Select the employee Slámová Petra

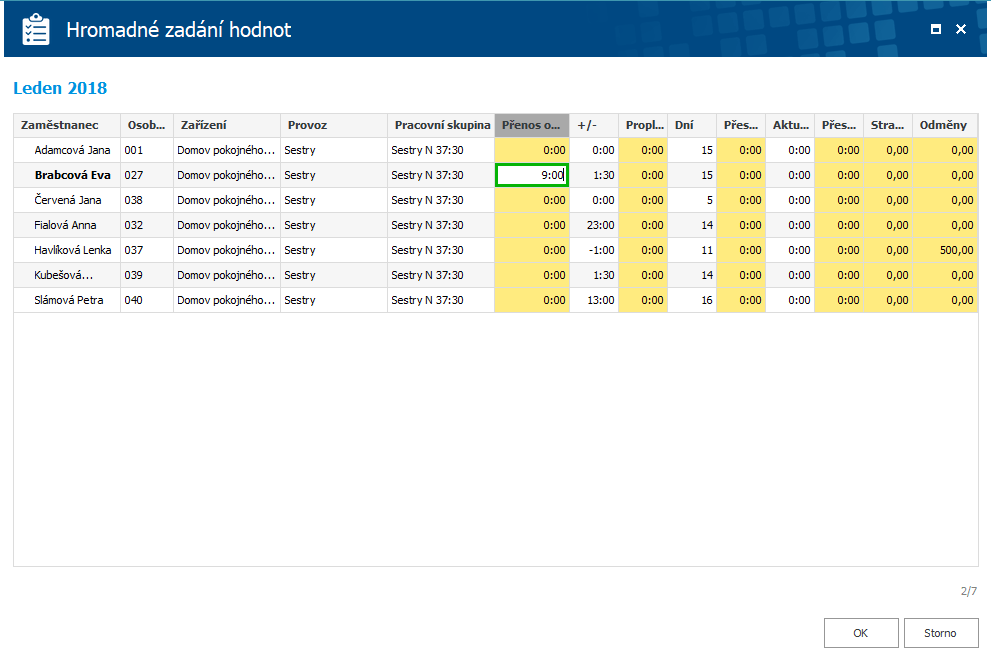pyautogui.click(x=68, y=300)
